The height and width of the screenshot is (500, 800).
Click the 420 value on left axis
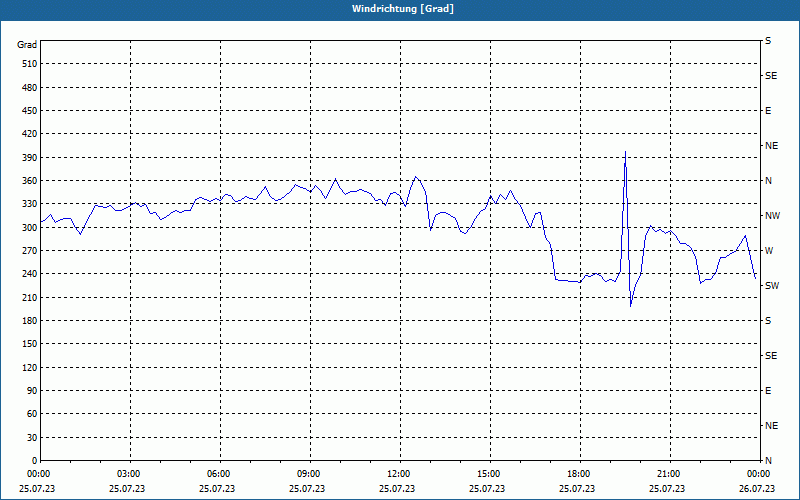coord(30,134)
